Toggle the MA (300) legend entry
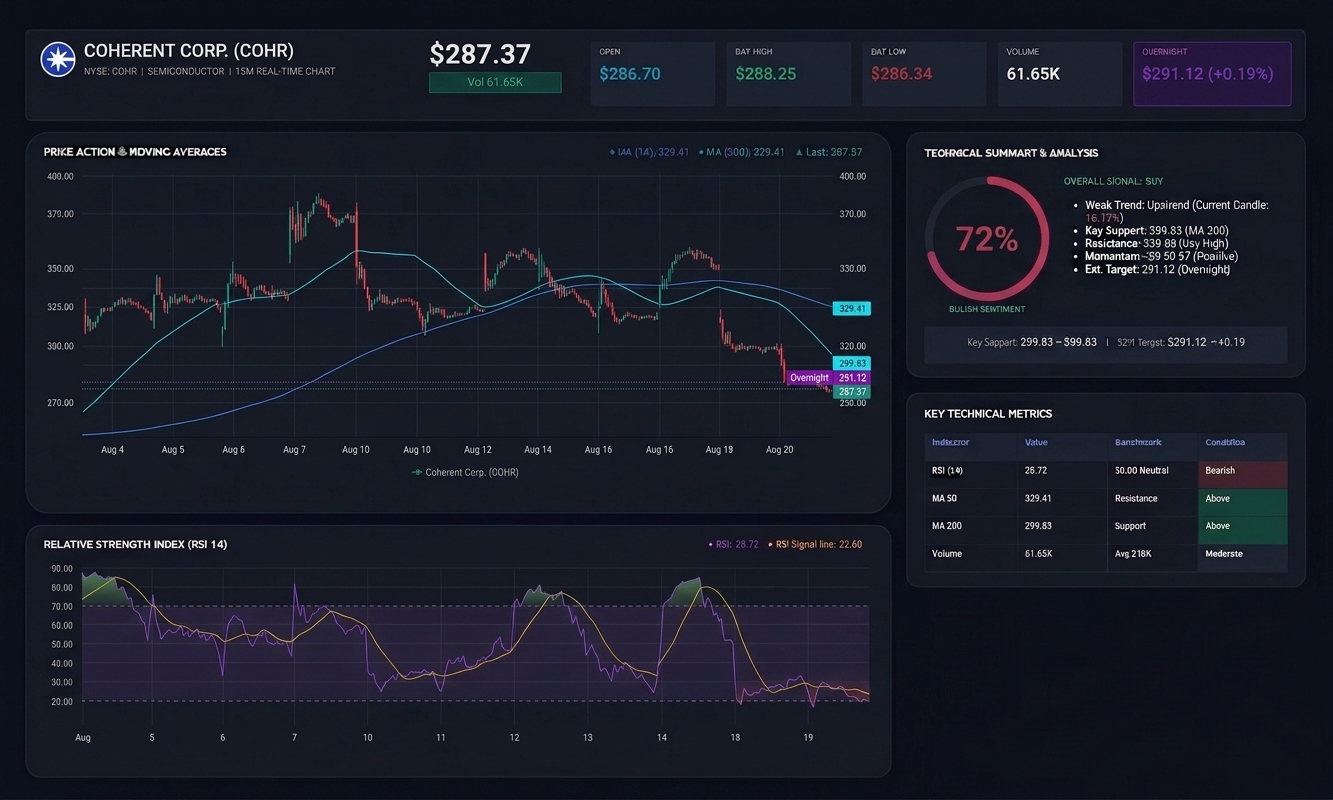Screen dimensions: 1333x800 click(742, 152)
